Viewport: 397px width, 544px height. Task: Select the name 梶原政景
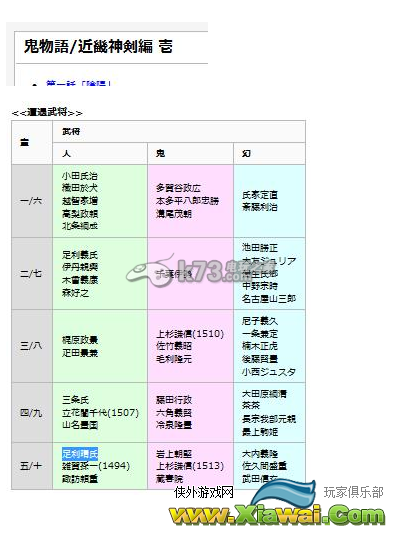coord(80,340)
